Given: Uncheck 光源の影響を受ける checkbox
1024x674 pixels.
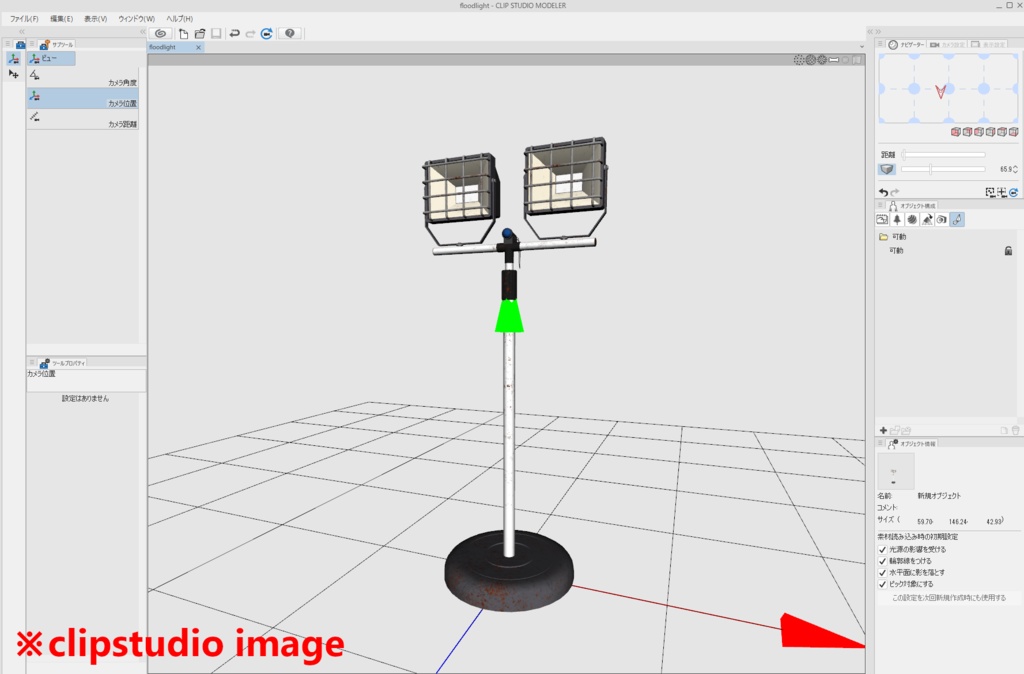Looking at the screenshot, I should [882, 549].
